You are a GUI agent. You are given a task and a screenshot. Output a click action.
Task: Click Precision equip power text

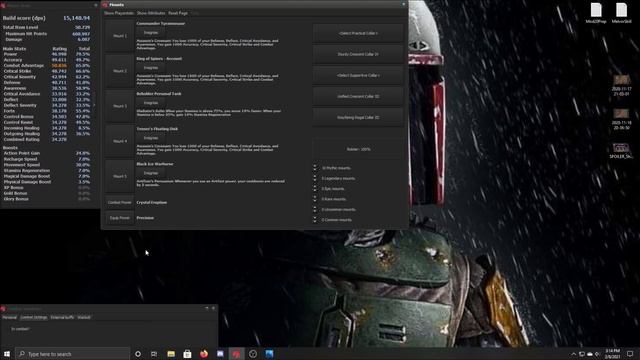[145, 218]
